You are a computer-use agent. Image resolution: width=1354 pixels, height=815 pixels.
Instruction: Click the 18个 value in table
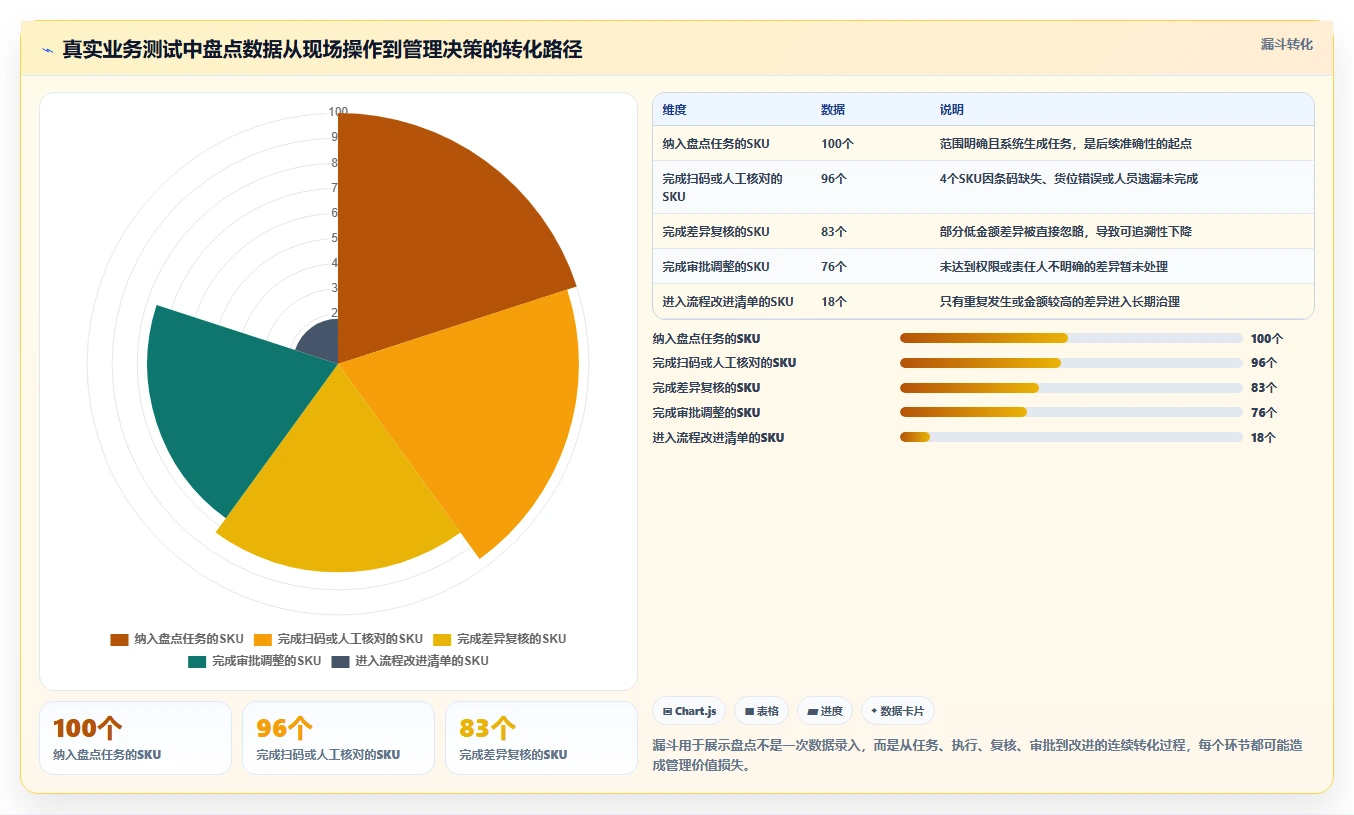tap(834, 302)
